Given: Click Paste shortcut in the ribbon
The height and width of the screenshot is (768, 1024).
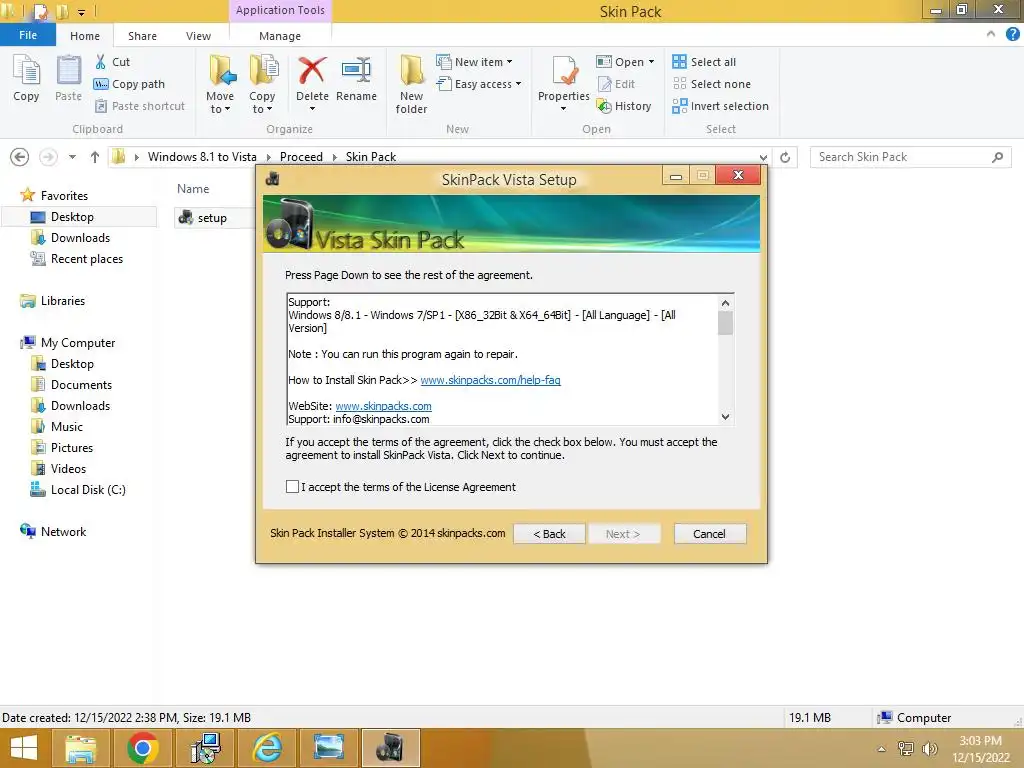Looking at the screenshot, I should pos(140,106).
